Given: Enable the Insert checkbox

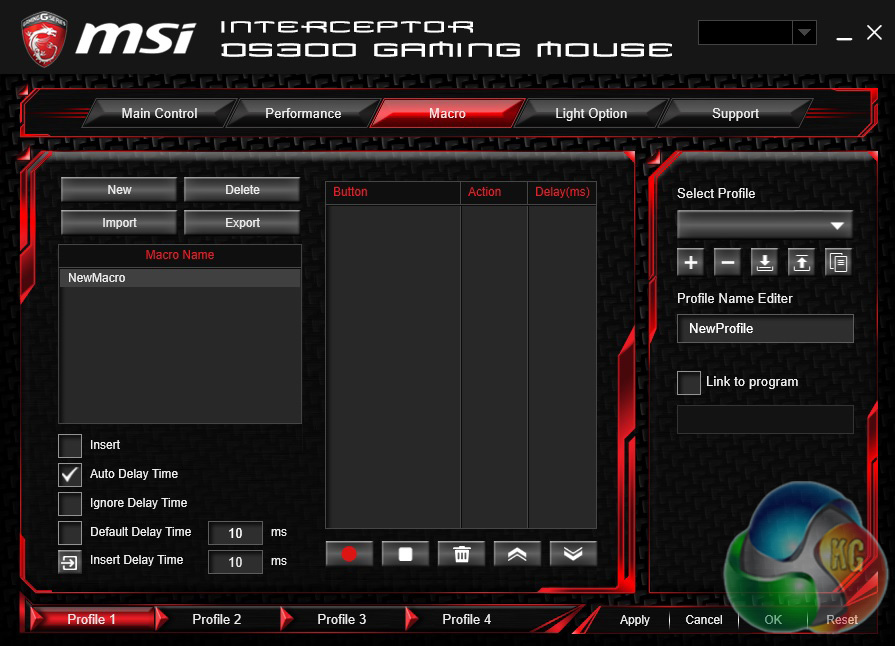Looking at the screenshot, I should pyautogui.click(x=70, y=446).
